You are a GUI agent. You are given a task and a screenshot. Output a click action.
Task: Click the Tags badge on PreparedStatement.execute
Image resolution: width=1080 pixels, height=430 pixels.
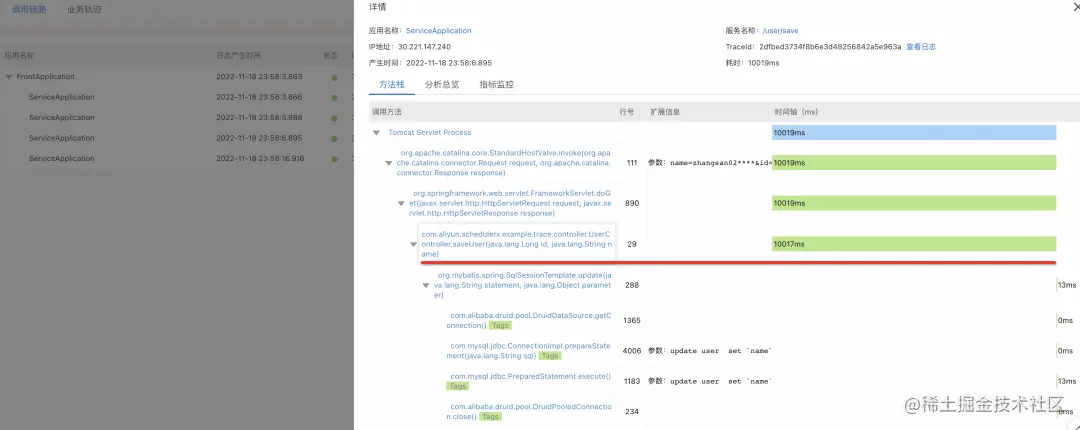click(x=458, y=386)
